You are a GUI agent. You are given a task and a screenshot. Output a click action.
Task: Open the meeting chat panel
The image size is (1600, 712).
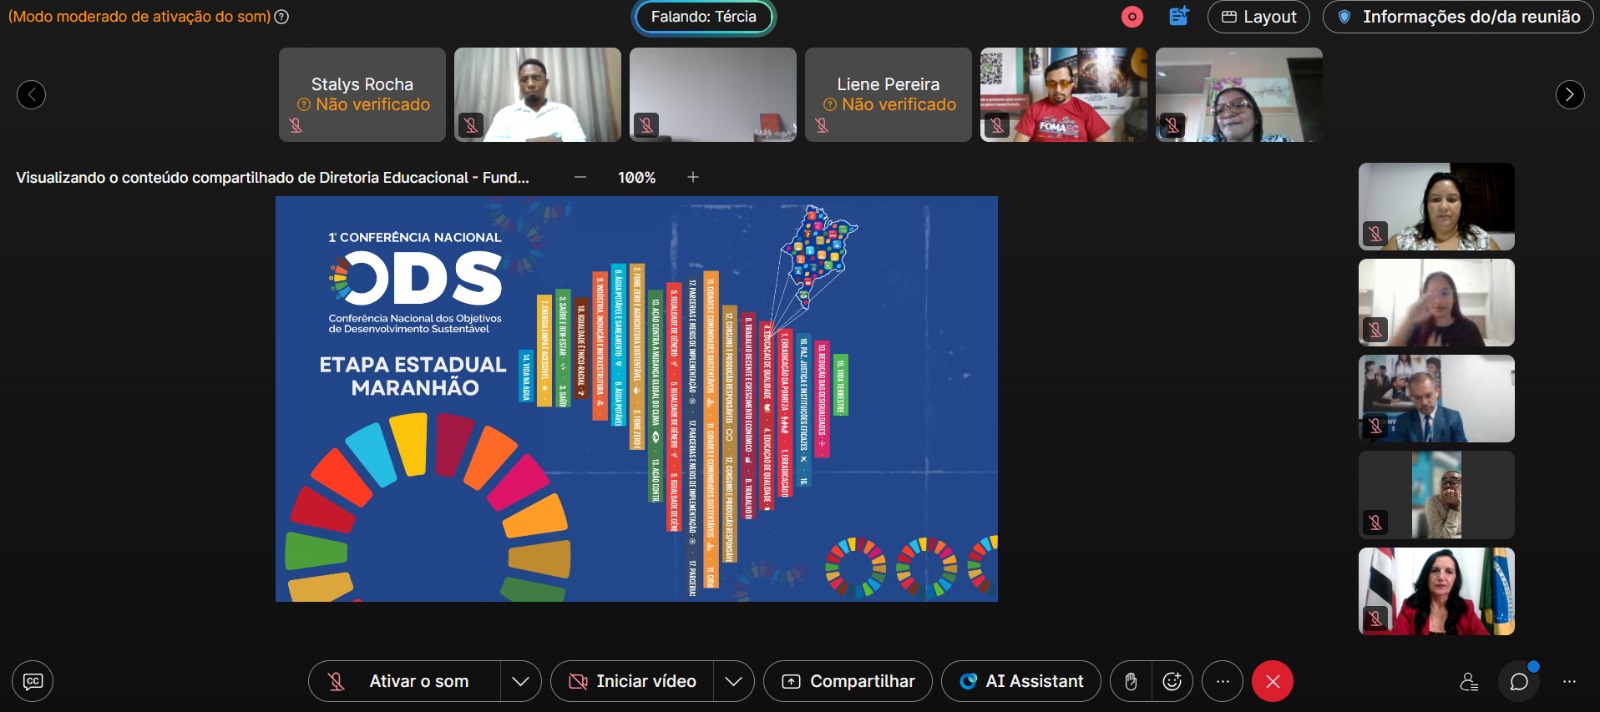pyautogui.click(x=1519, y=681)
